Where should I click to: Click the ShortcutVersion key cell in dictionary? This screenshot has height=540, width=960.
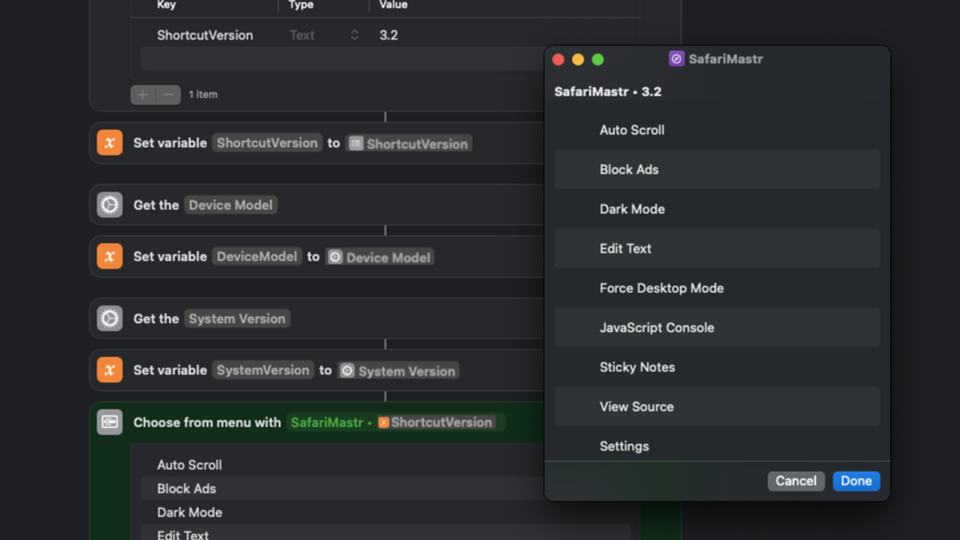[x=205, y=35]
